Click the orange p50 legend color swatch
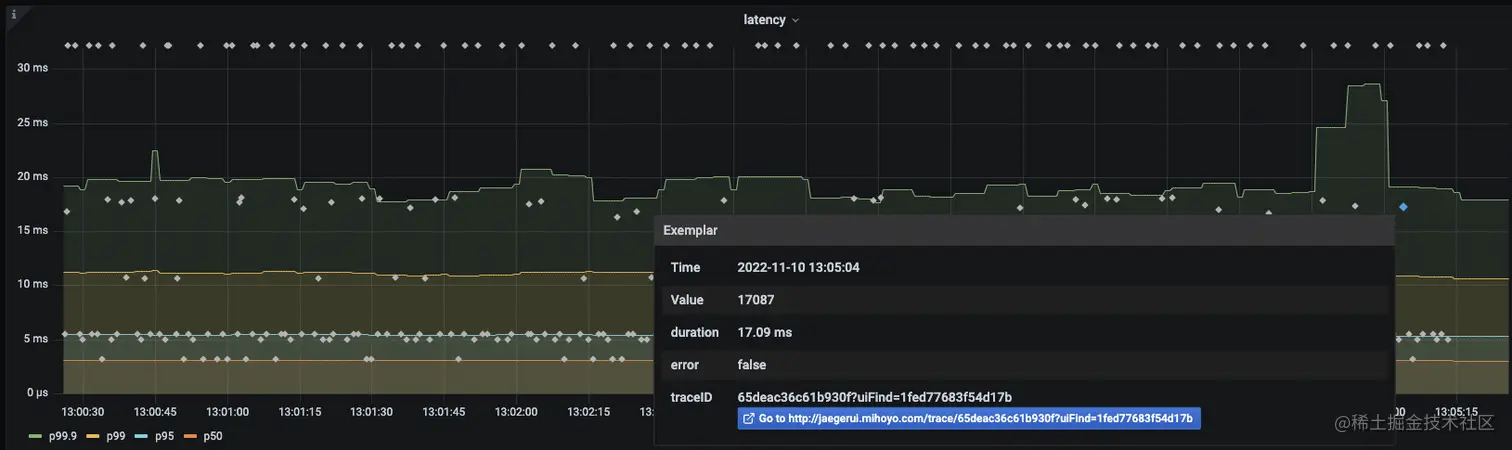 (x=191, y=437)
